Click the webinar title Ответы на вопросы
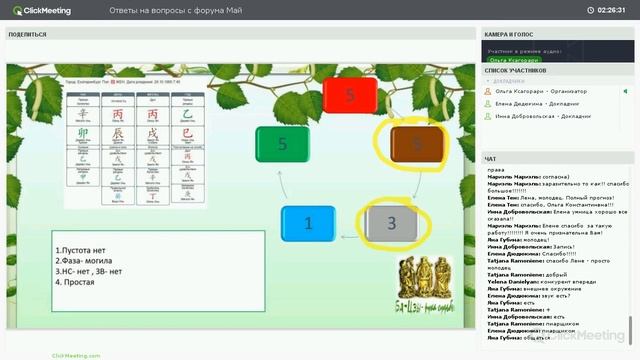The width and height of the screenshot is (640, 360). coord(176,11)
